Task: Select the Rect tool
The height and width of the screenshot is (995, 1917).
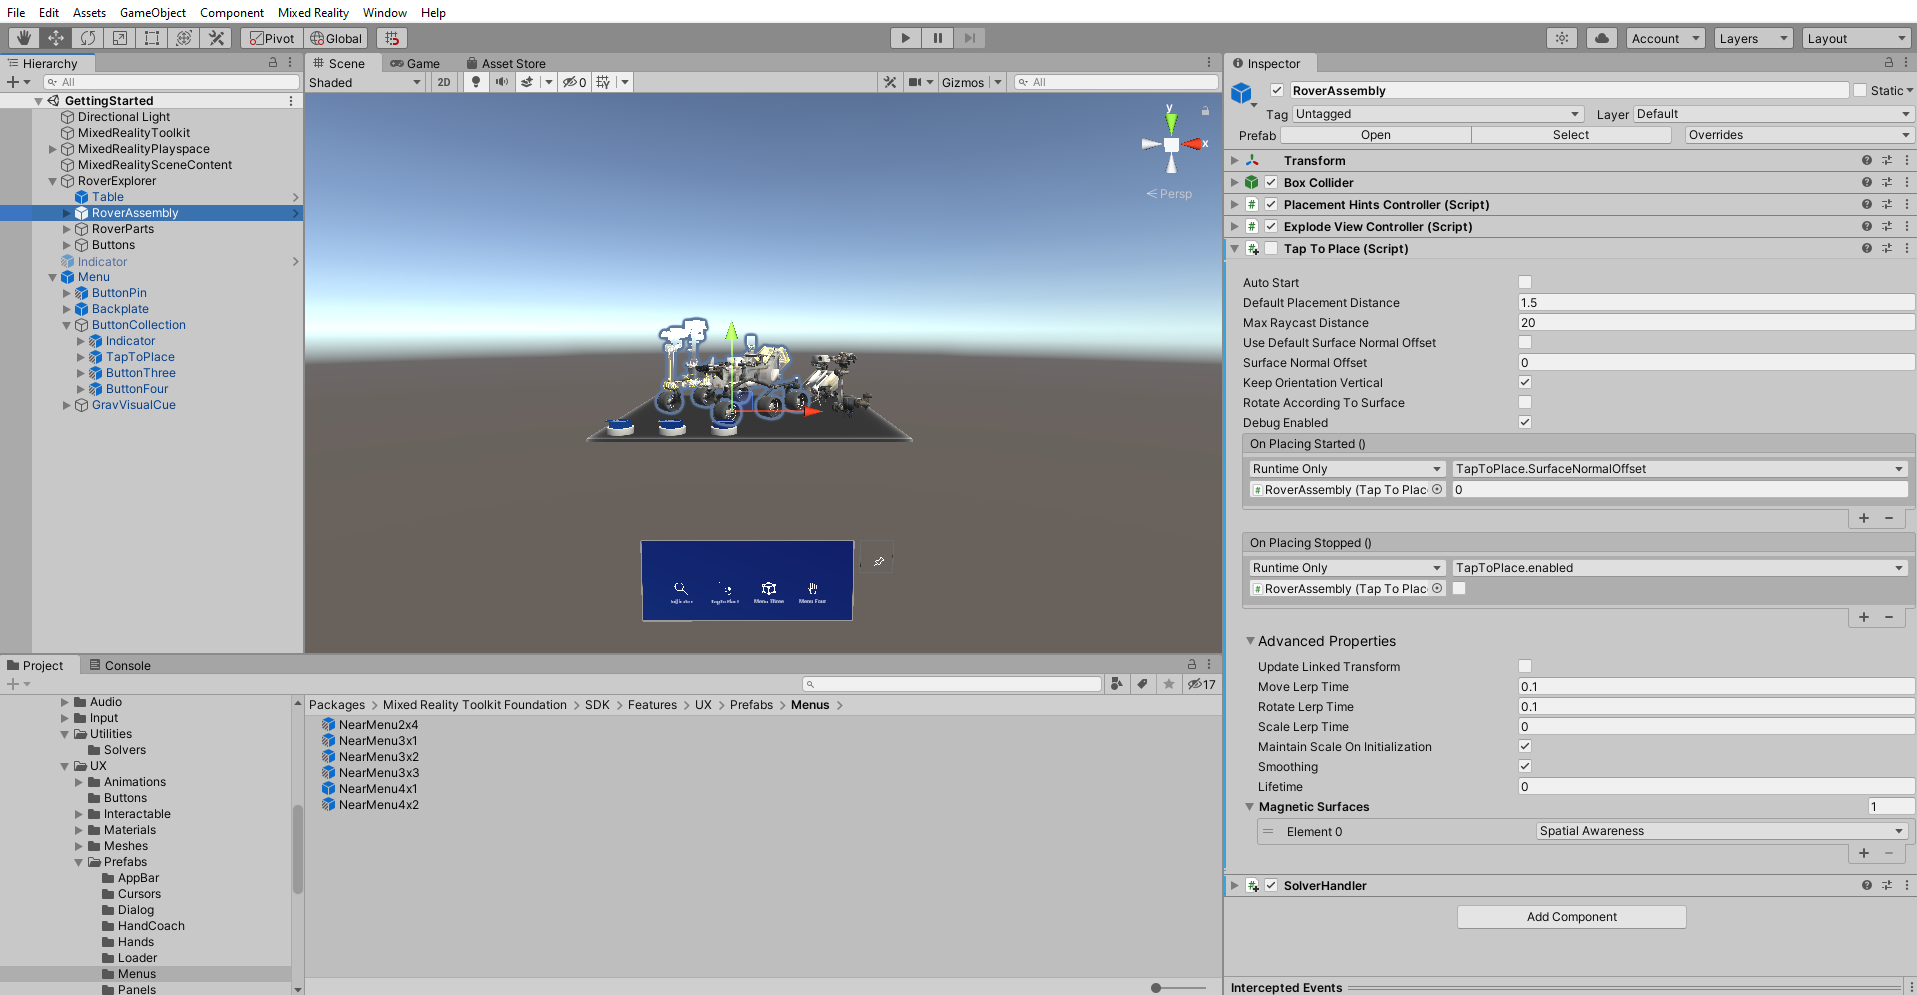Action: [x=152, y=38]
